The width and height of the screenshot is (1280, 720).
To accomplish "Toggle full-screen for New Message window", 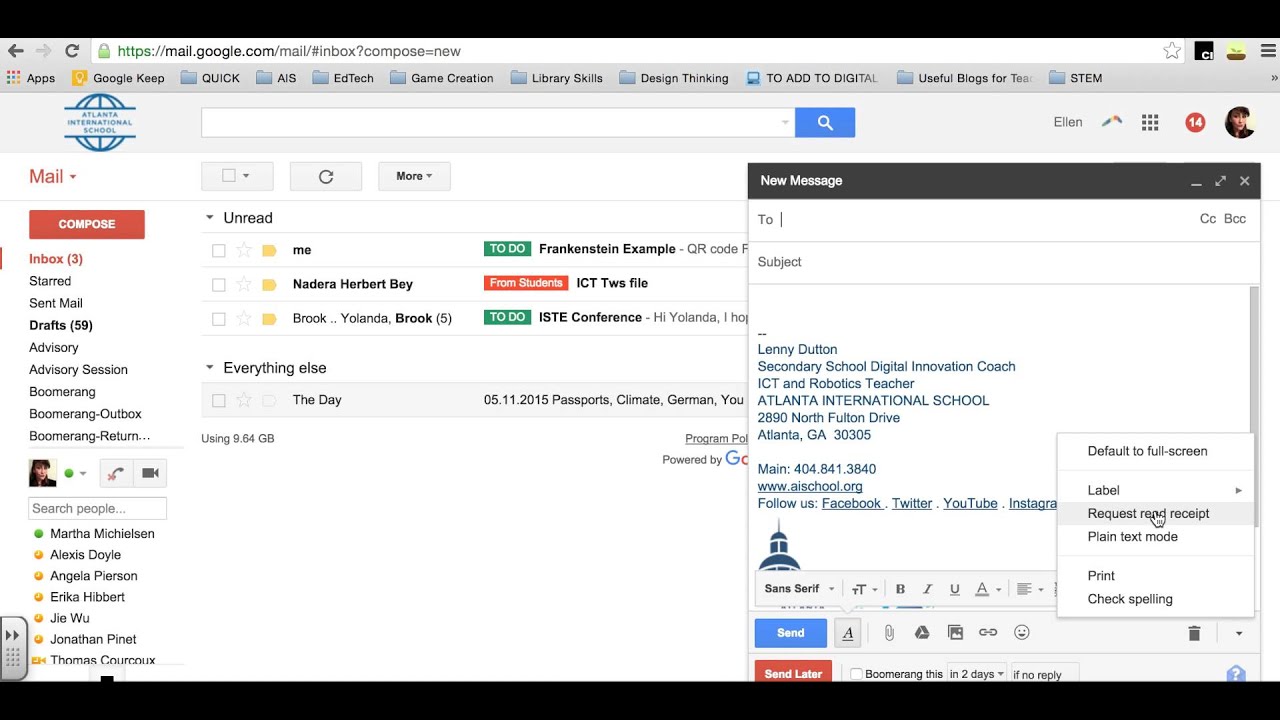I will 1220,181.
